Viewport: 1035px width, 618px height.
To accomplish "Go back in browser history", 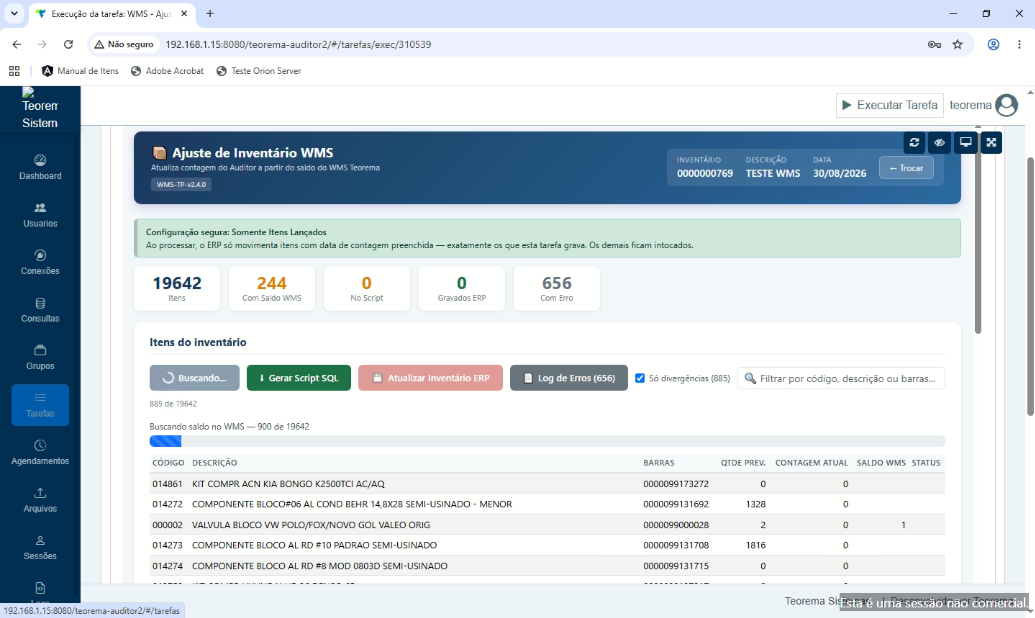I will 17,44.
